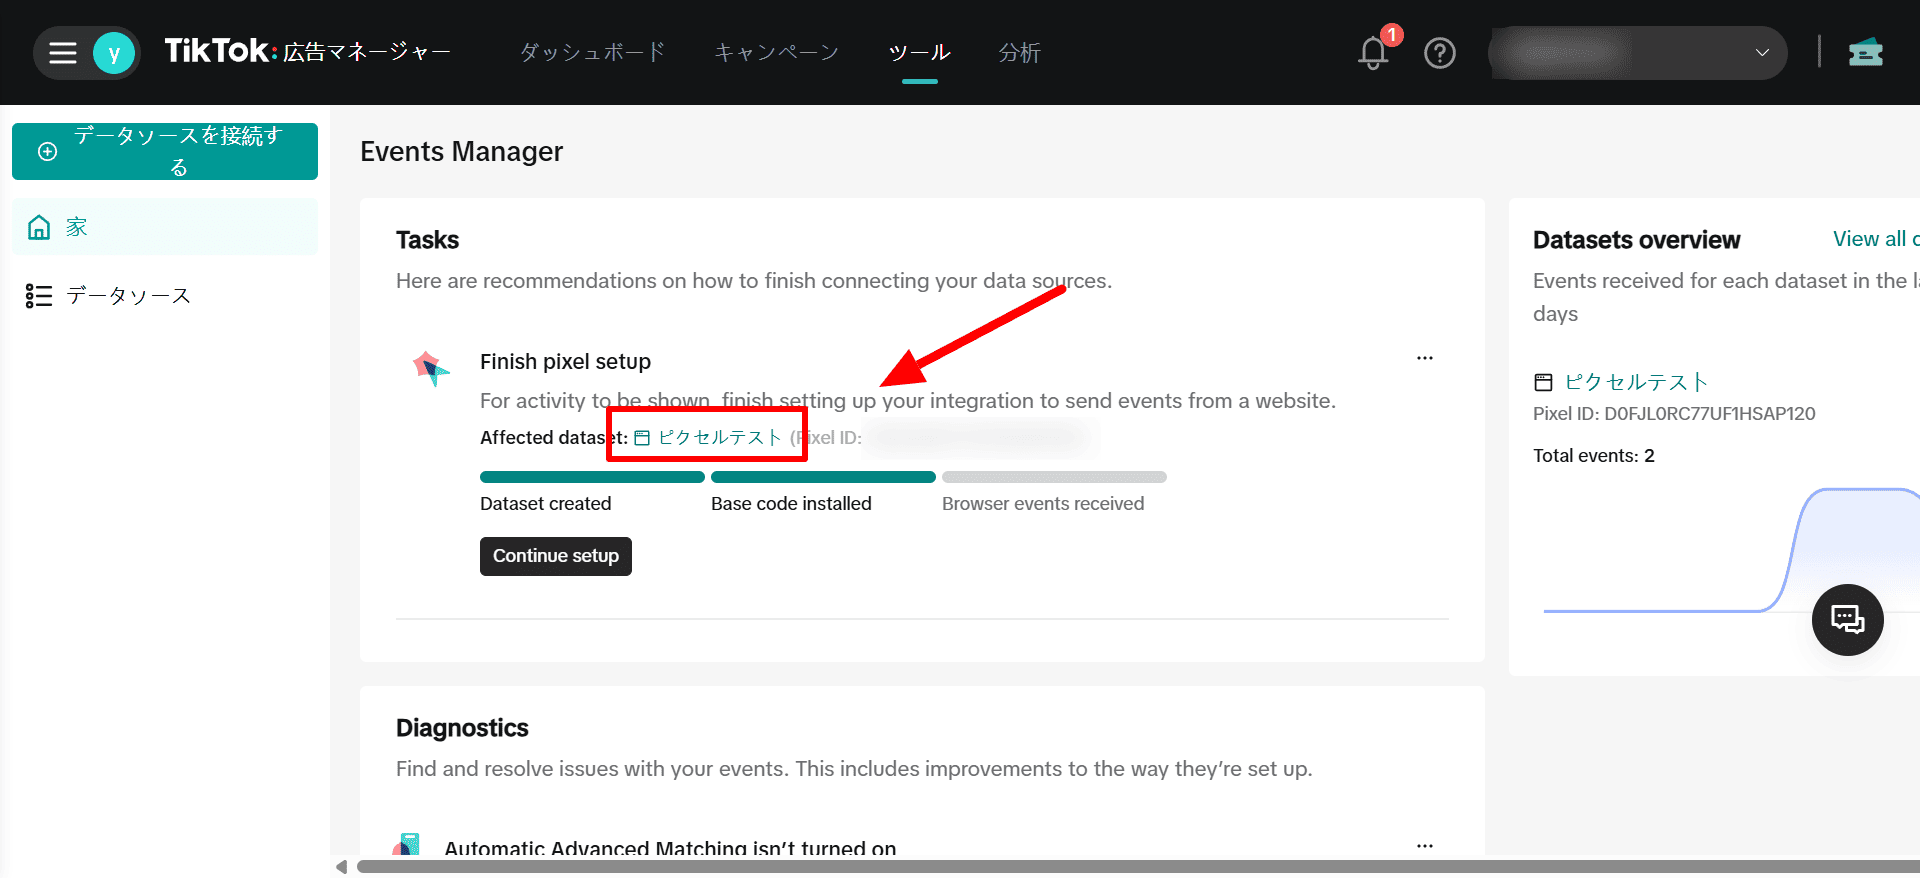Open the chat support bubble icon

coord(1847,620)
